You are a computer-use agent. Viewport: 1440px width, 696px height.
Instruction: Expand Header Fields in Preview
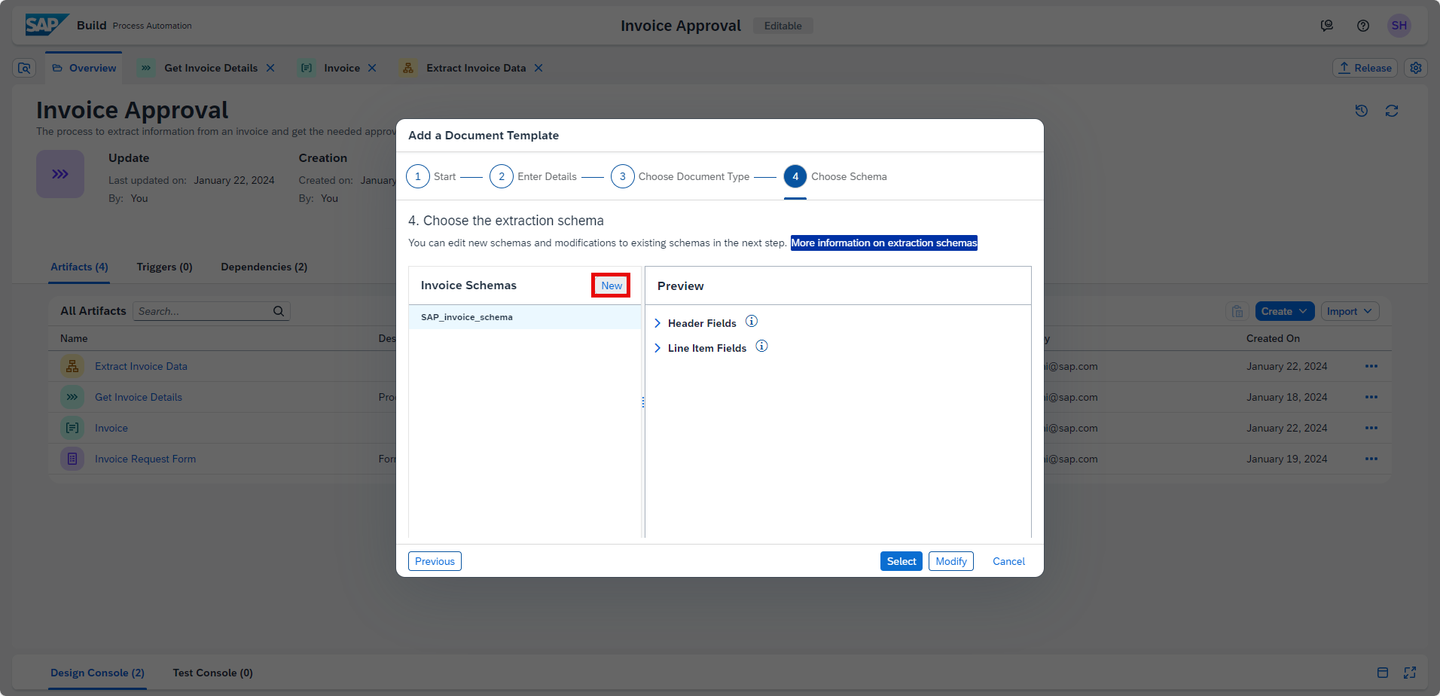657,323
